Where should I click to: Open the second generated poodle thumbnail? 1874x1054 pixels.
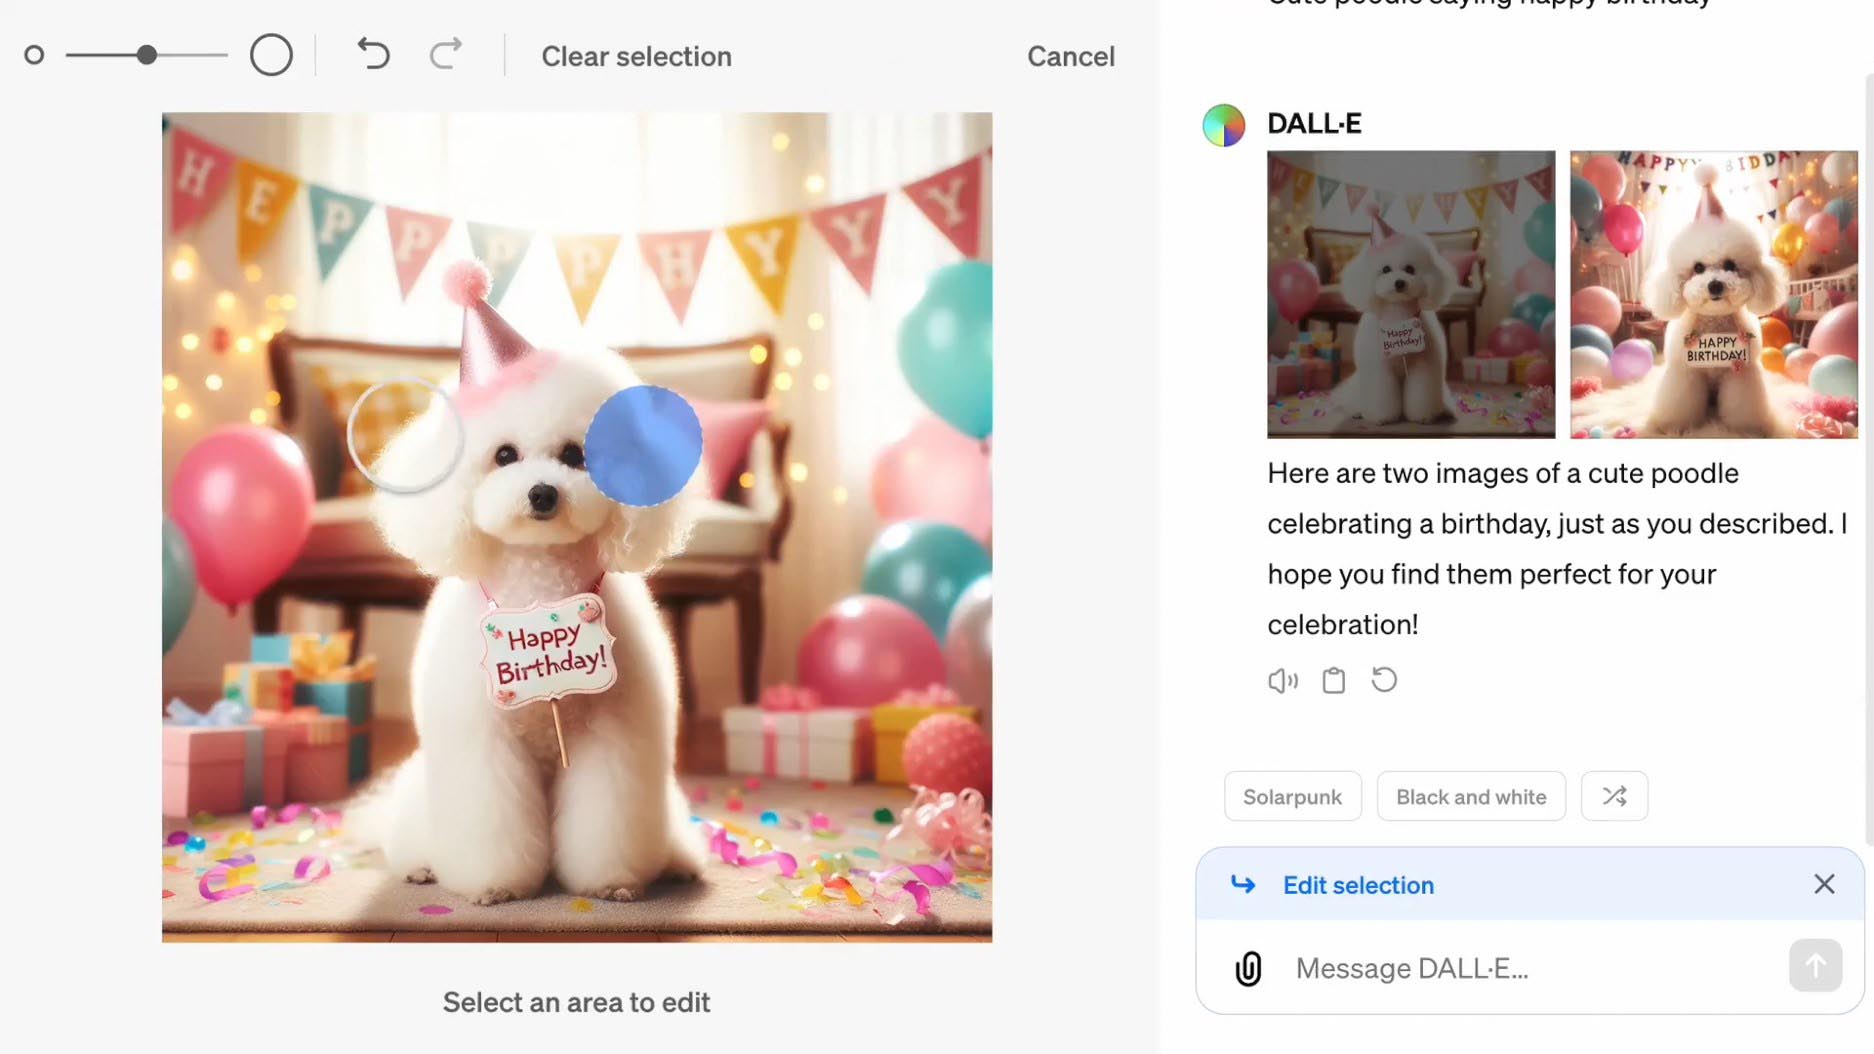coord(1713,294)
